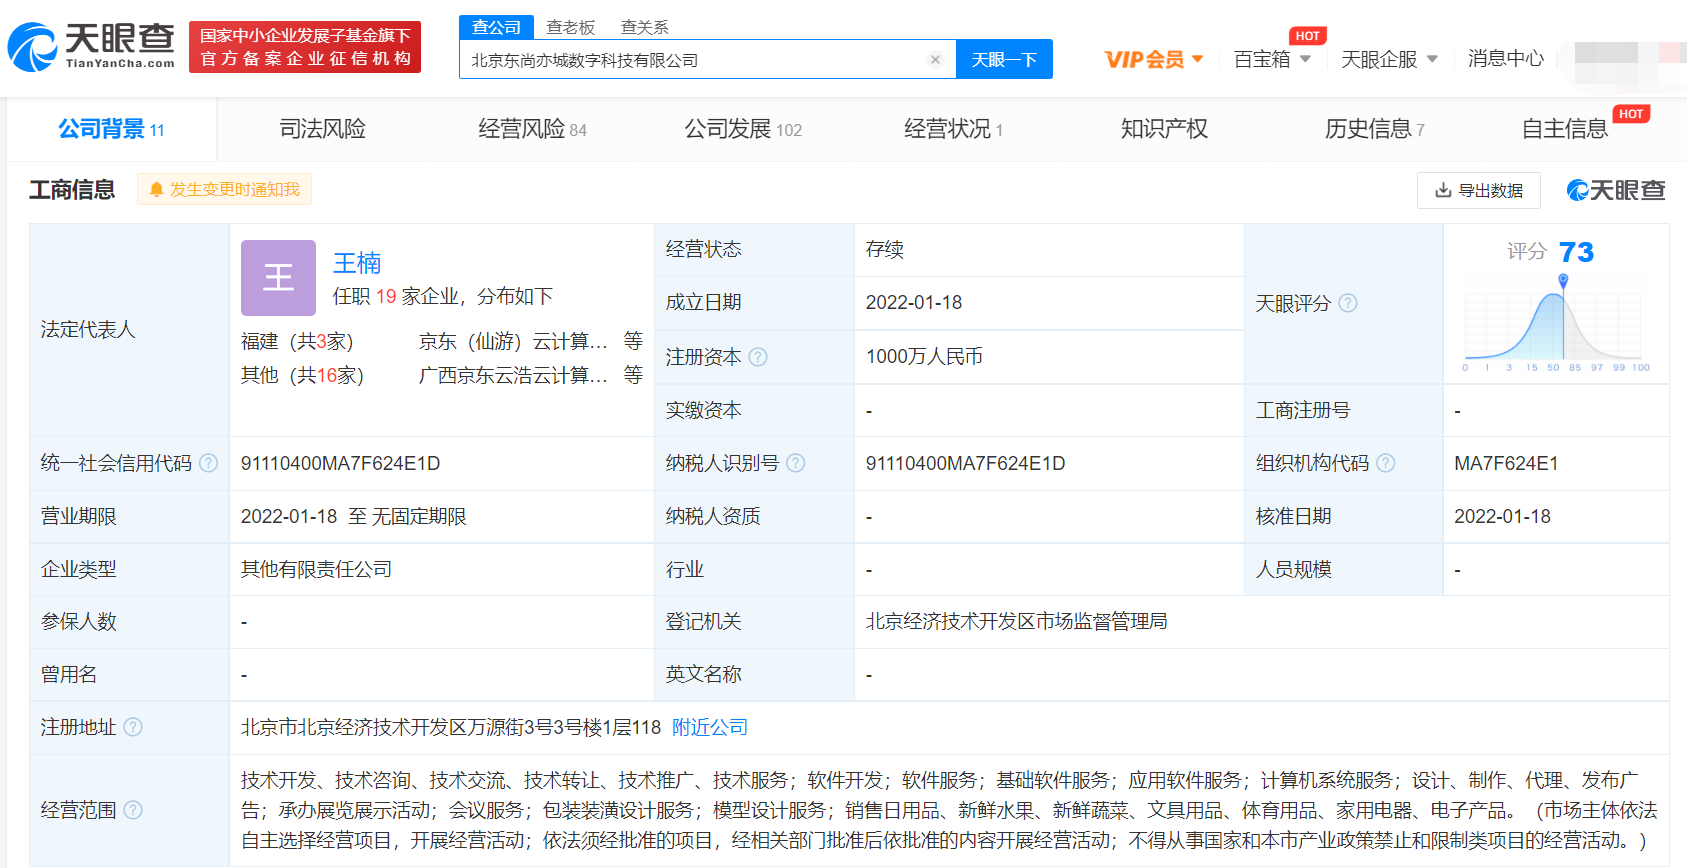This screenshot has width=1687, height=868.
Task: Click 京东（仙游）云计算 company entry
Action: (513, 342)
